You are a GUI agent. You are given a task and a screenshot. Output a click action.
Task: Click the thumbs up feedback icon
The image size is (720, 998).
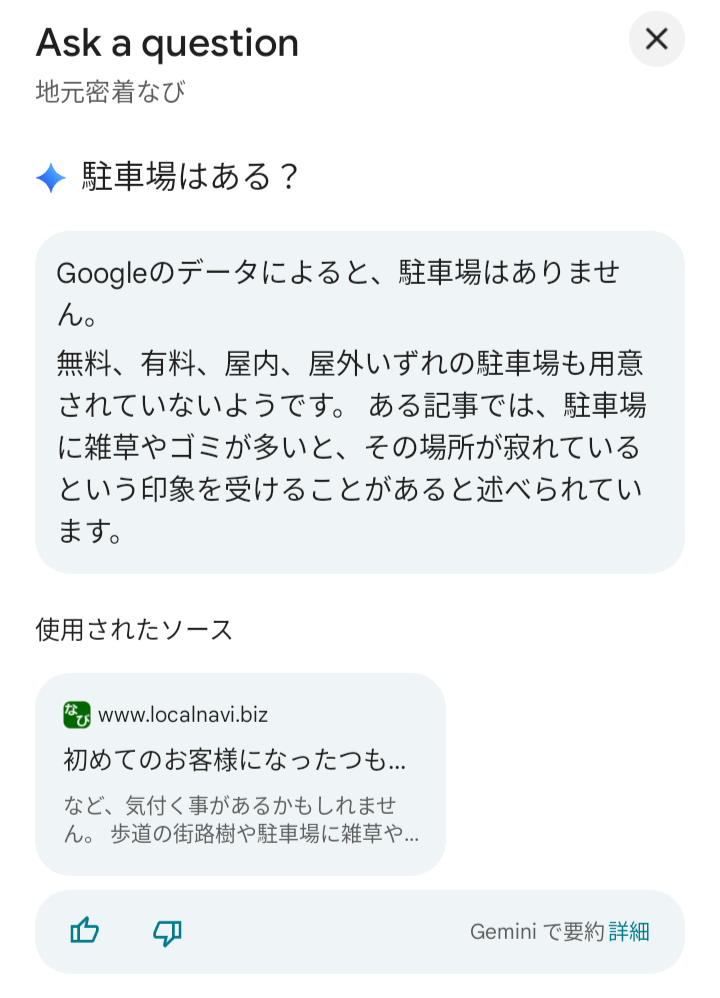(x=85, y=932)
